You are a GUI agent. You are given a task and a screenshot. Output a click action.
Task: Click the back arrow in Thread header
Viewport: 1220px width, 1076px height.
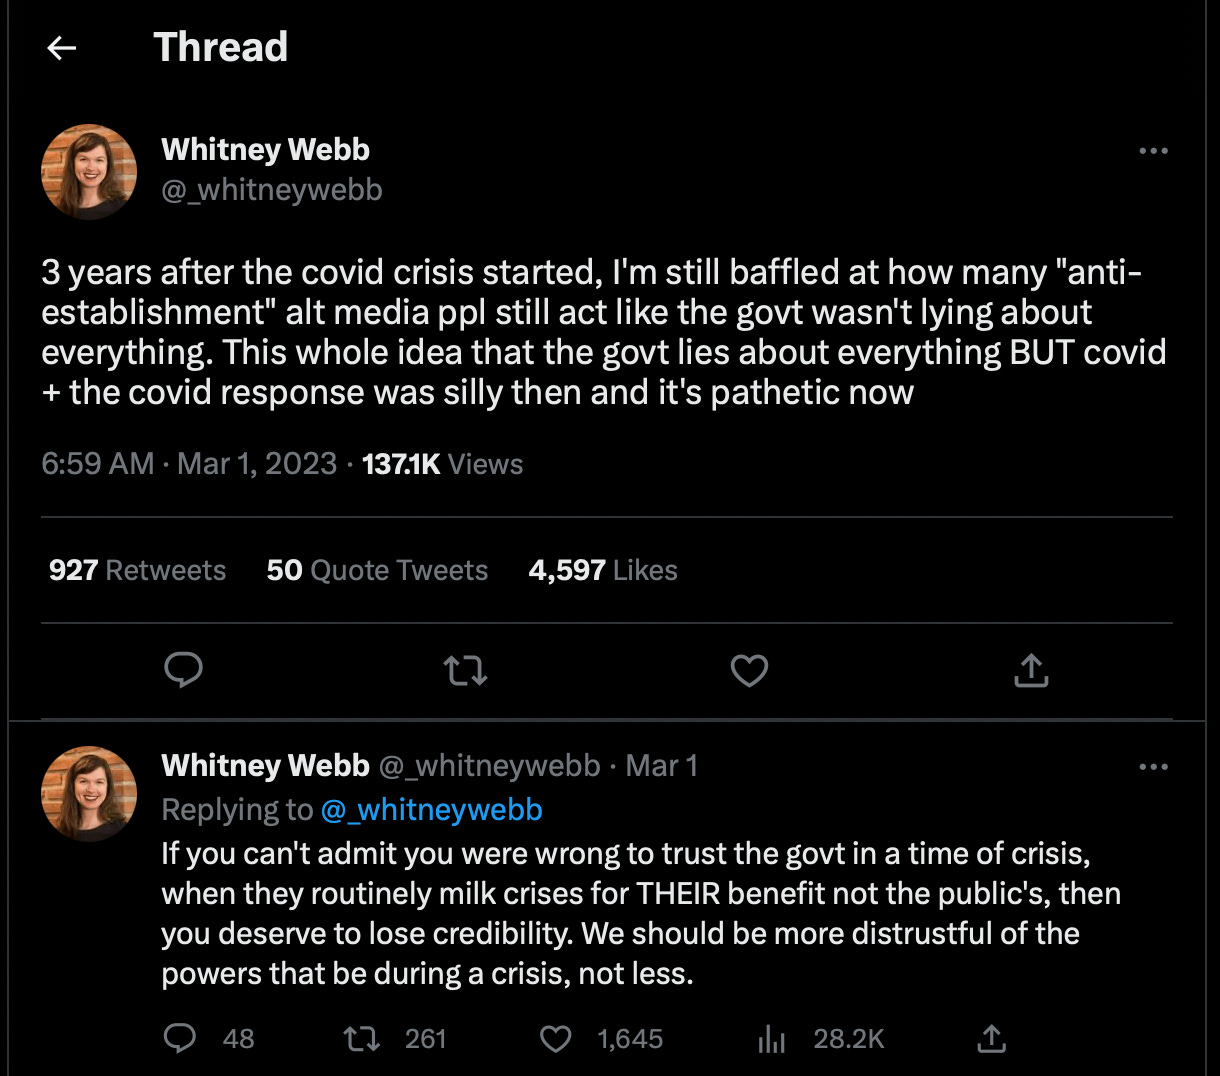pyautogui.click(x=62, y=48)
